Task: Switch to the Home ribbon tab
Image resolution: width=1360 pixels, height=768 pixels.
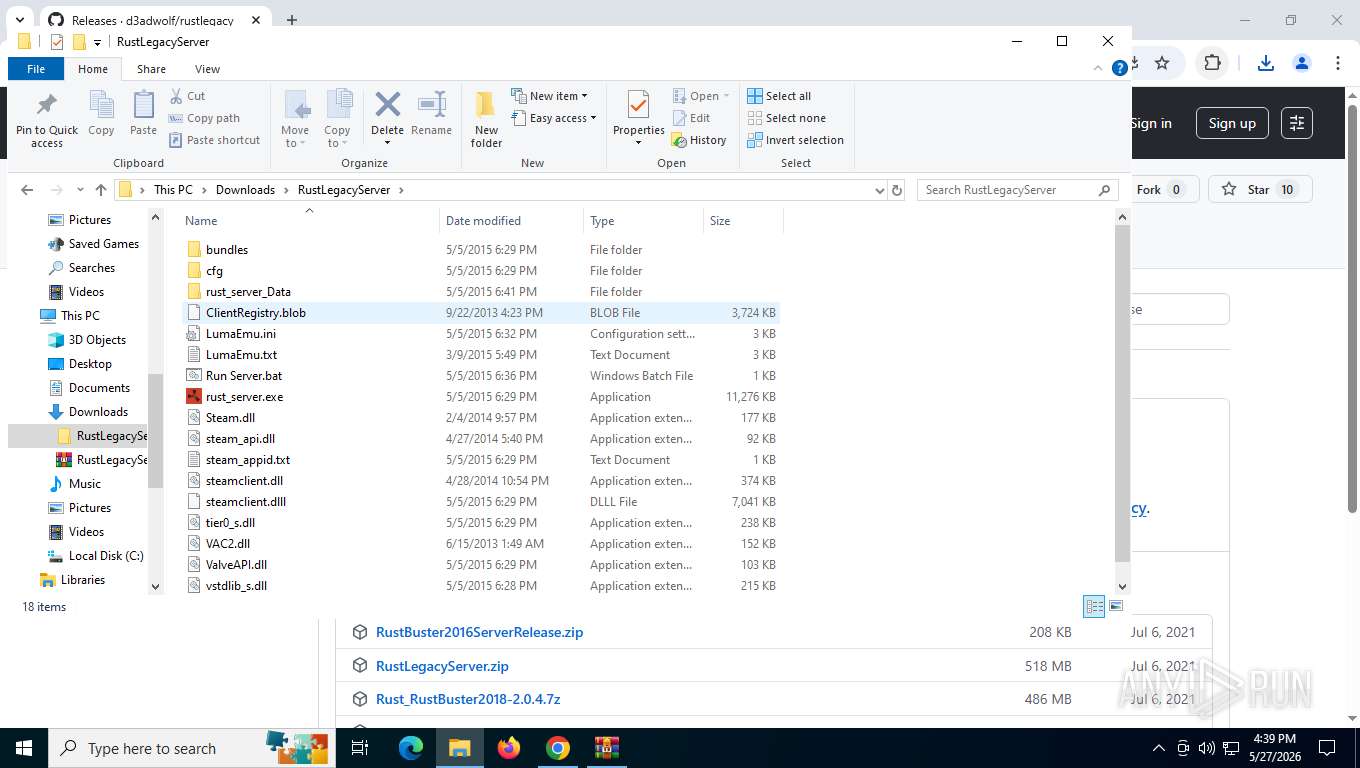Action: (93, 69)
